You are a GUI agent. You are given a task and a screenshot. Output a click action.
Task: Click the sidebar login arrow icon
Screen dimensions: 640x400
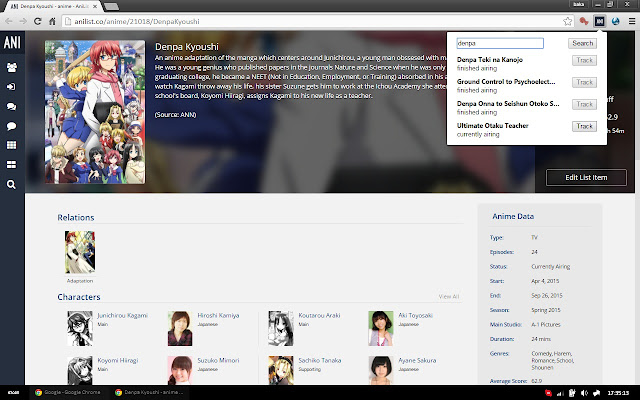pyautogui.click(x=11, y=87)
